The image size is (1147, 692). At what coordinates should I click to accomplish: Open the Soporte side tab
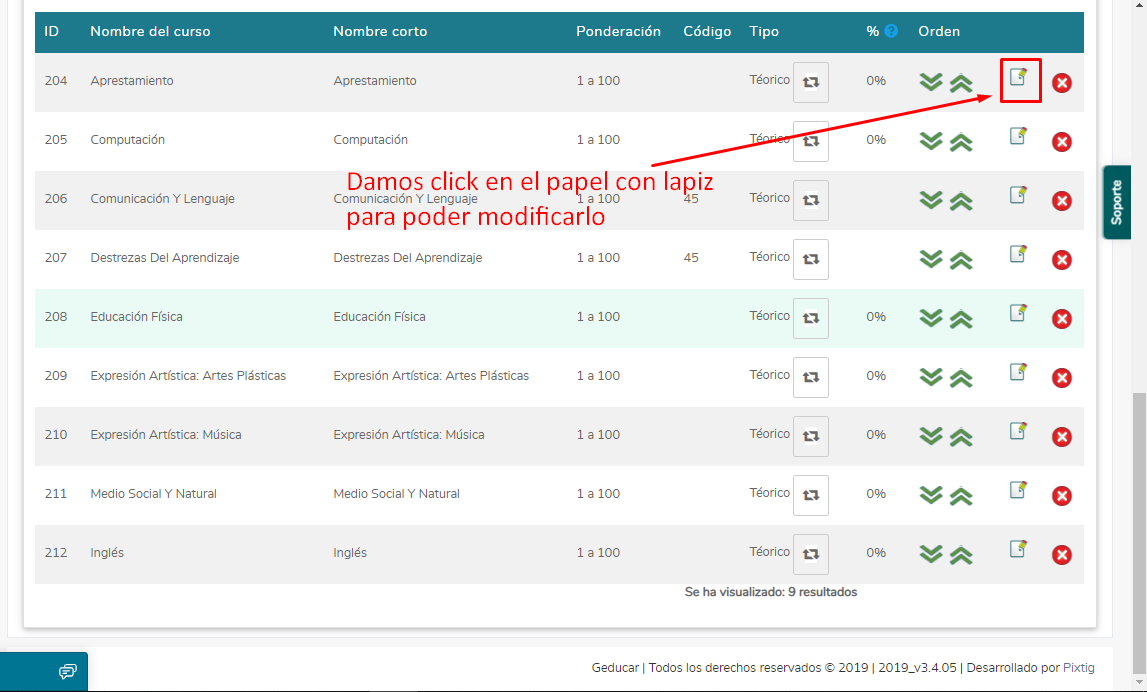pyautogui.click(x=1117, y=202)
